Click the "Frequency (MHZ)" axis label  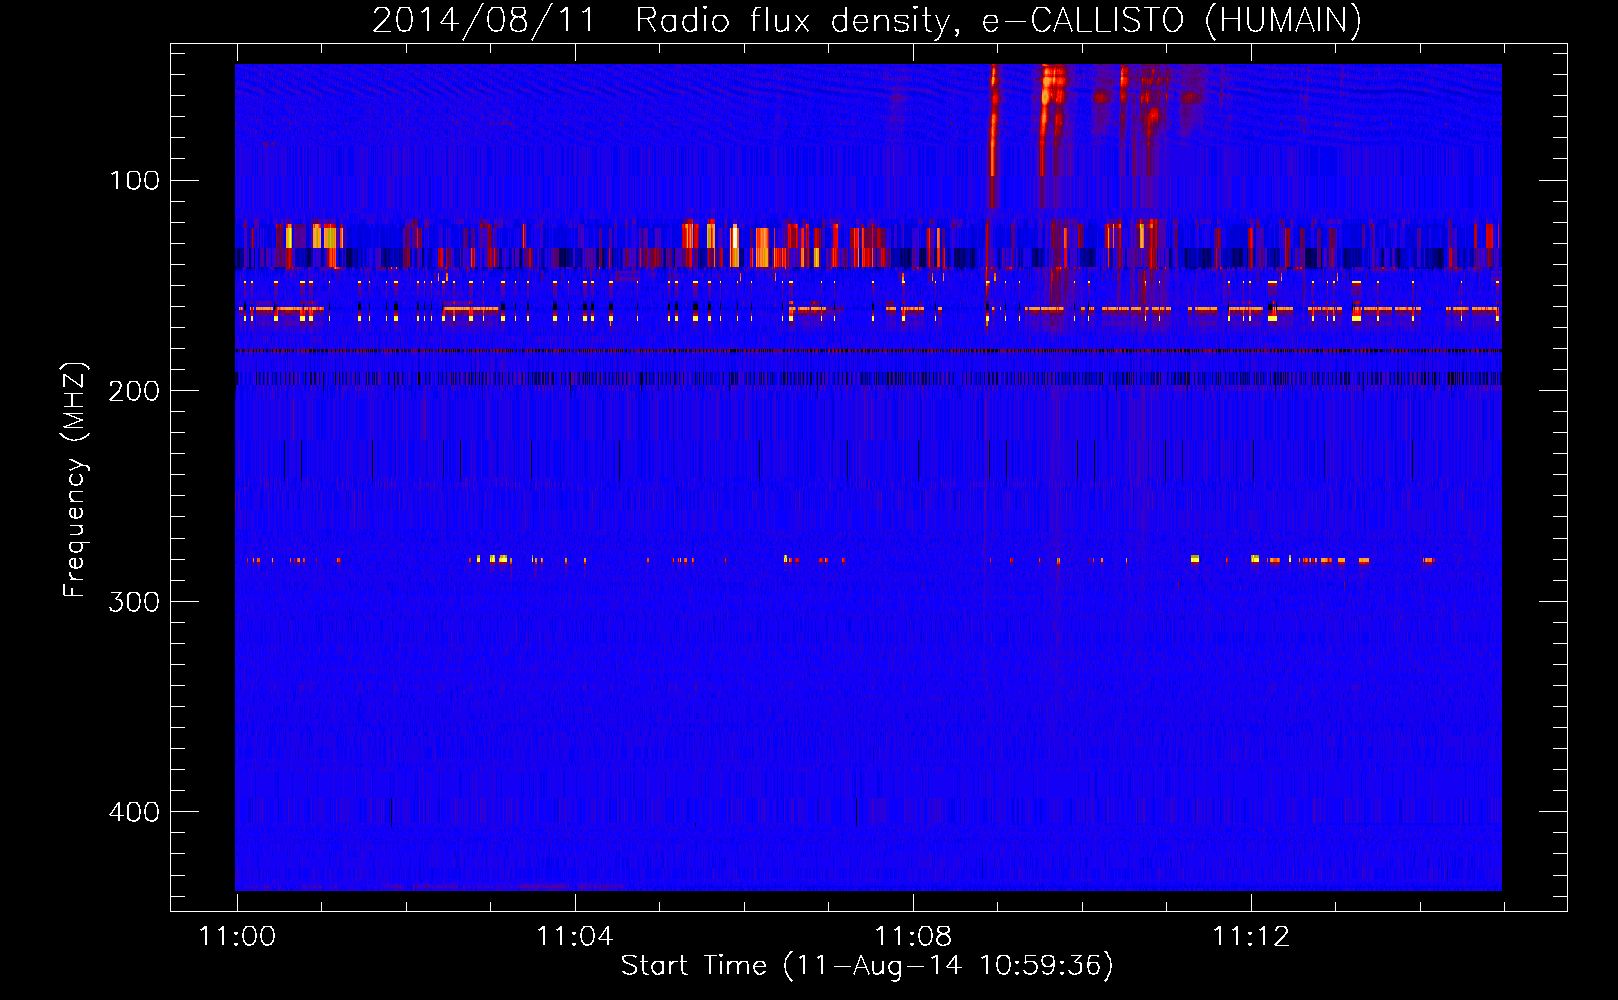tap(75, 479)
